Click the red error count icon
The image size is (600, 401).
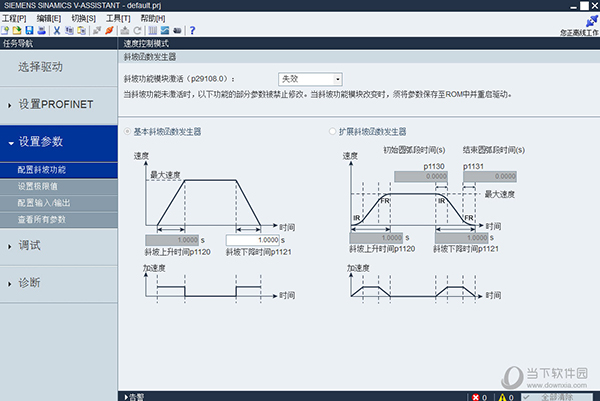pyautogui.click(x=476, y=397)
